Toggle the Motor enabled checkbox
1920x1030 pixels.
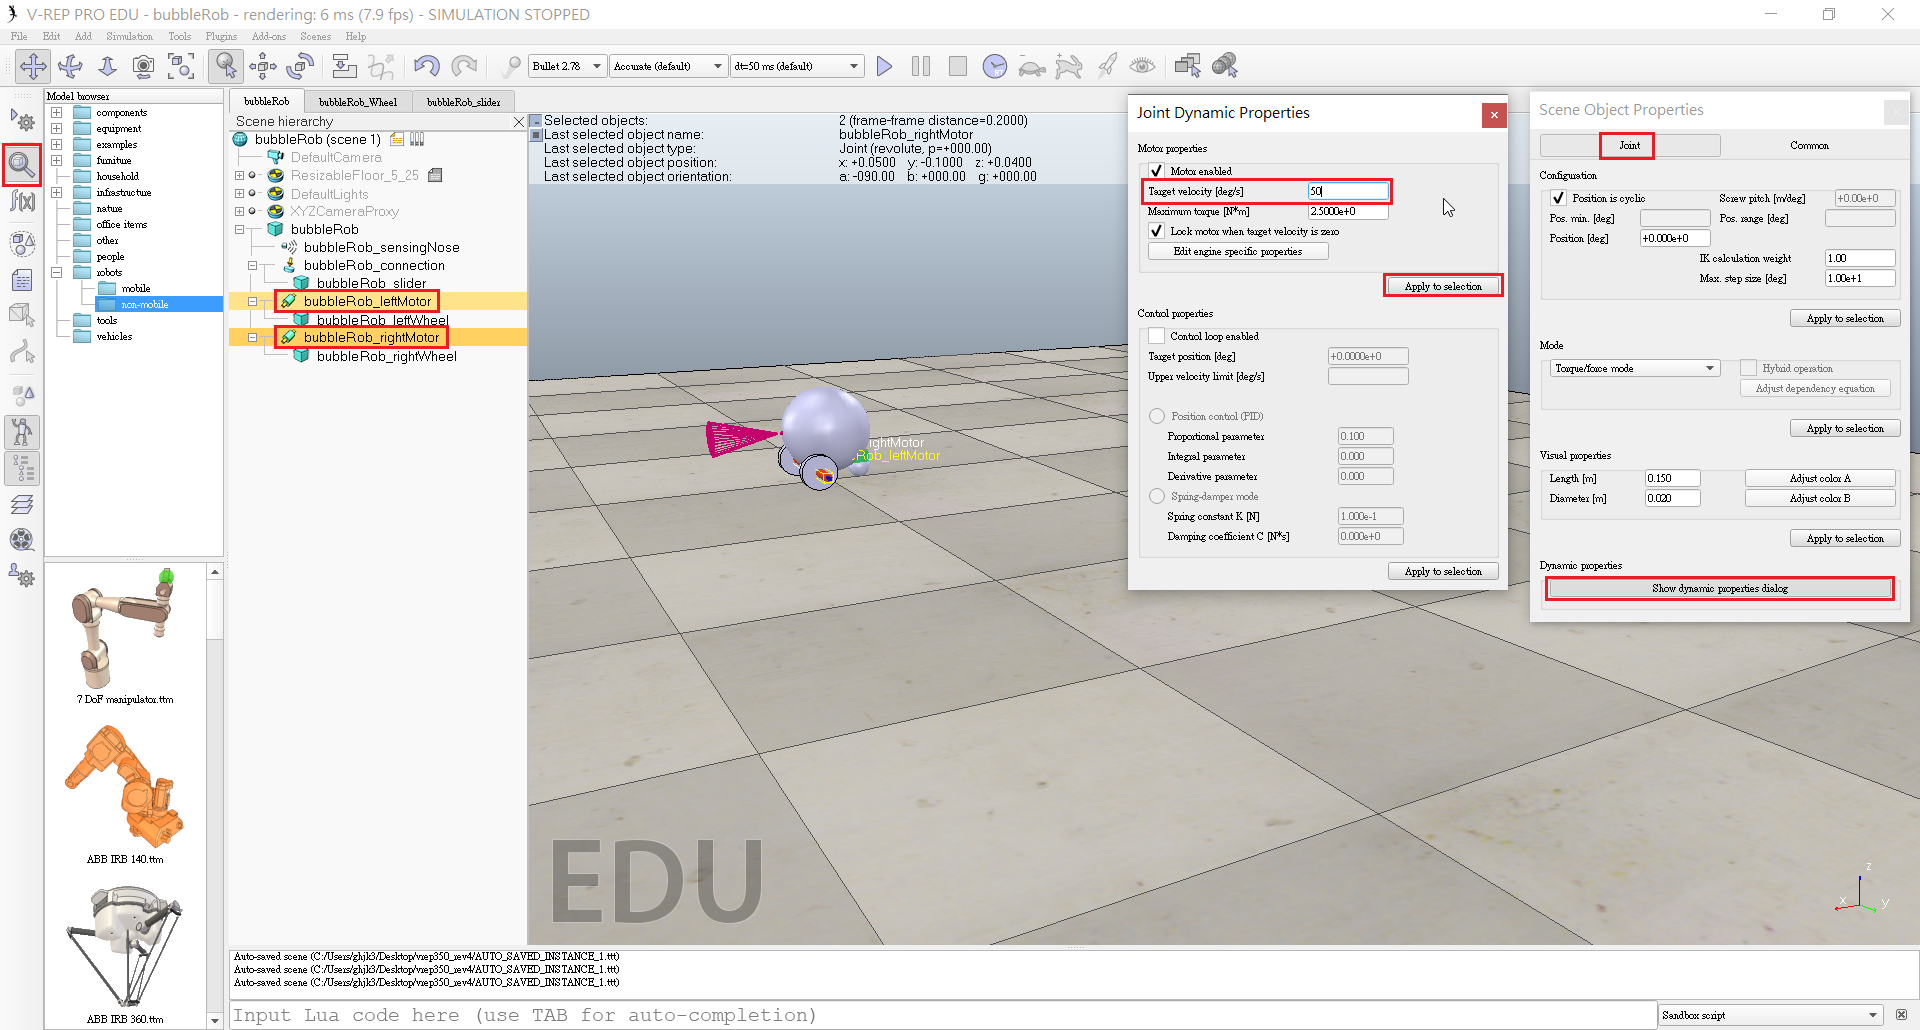coord(1156,171)
